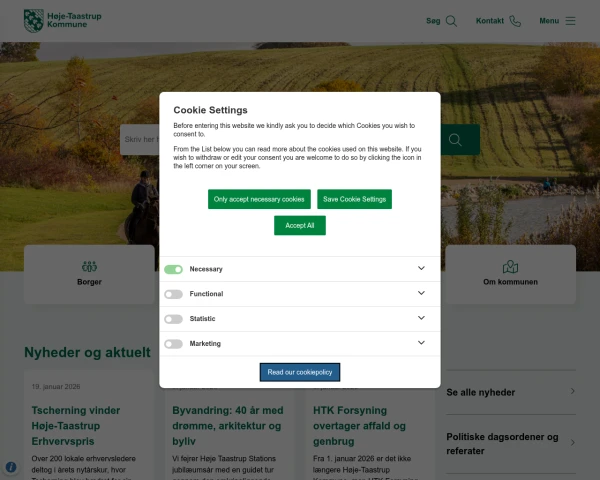Image resolution: width=600 pixels, height=480 pixels.
Task: Expand the Marketing cookies section chevron
Action: click(x=421, y=343)
